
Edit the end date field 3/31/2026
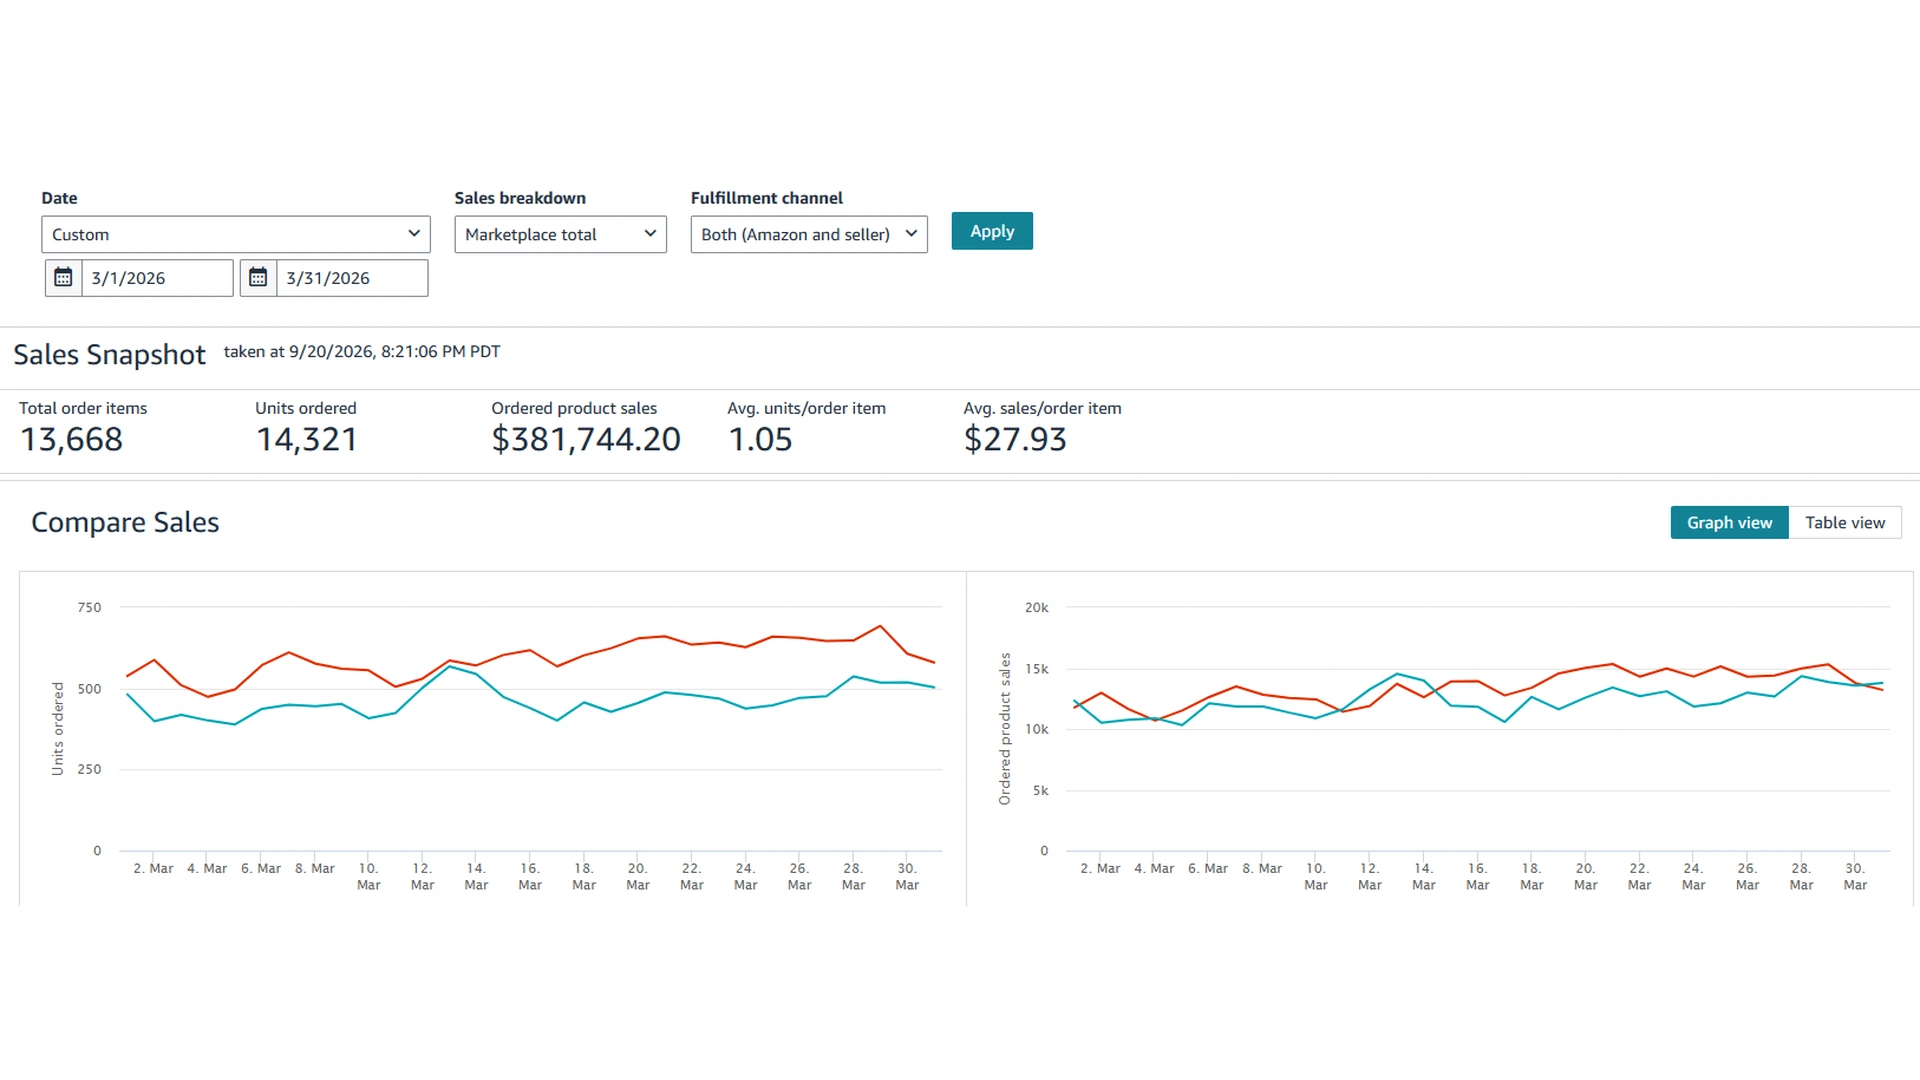352,278
